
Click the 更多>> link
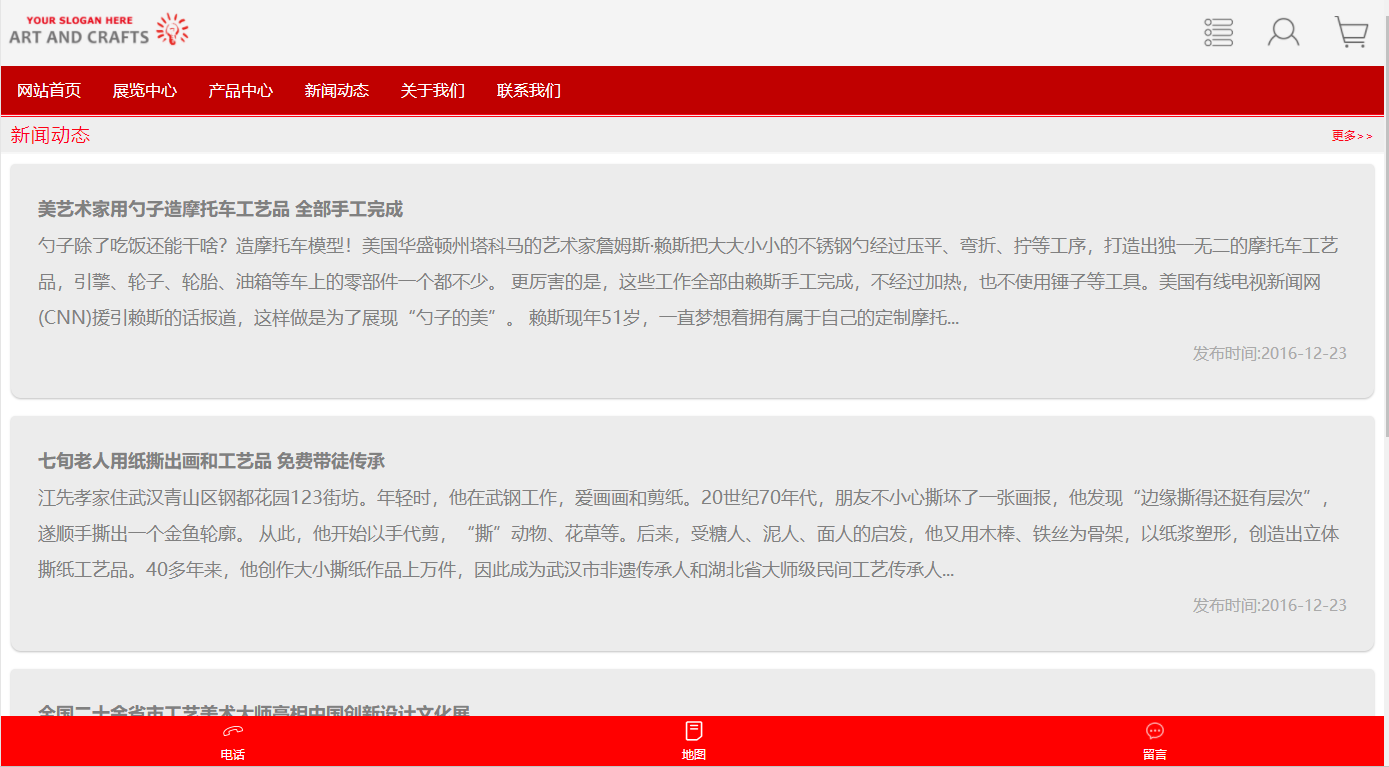(x=1352, y=136)
